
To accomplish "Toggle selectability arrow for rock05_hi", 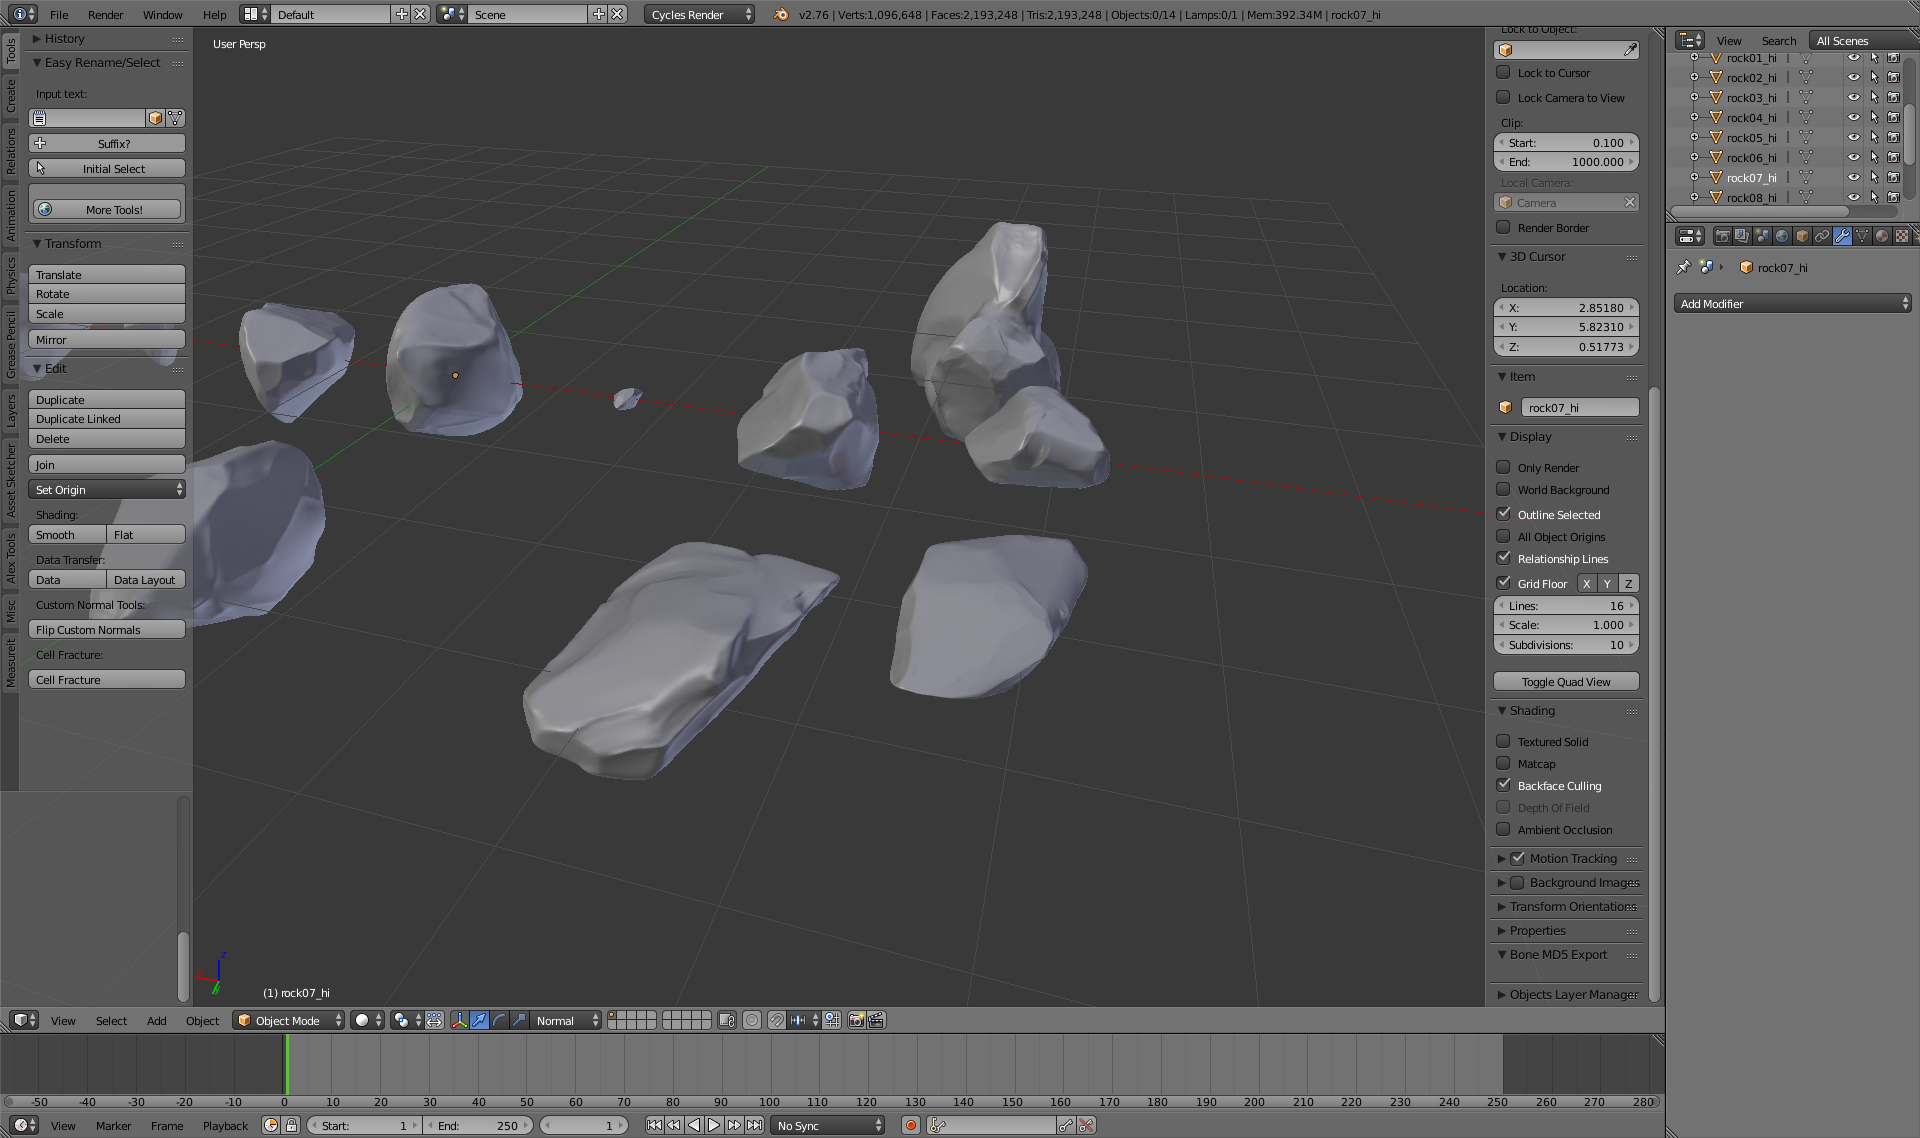I will pyautogui.click(x=1874, y=137).
